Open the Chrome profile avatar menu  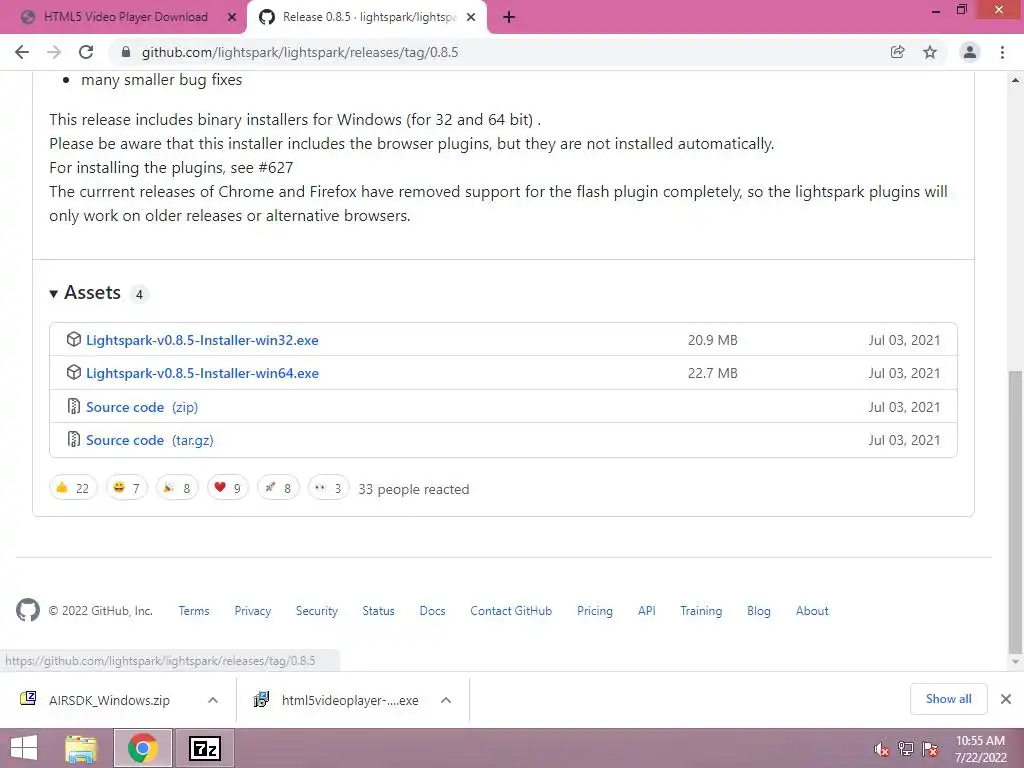coord(970,52)
